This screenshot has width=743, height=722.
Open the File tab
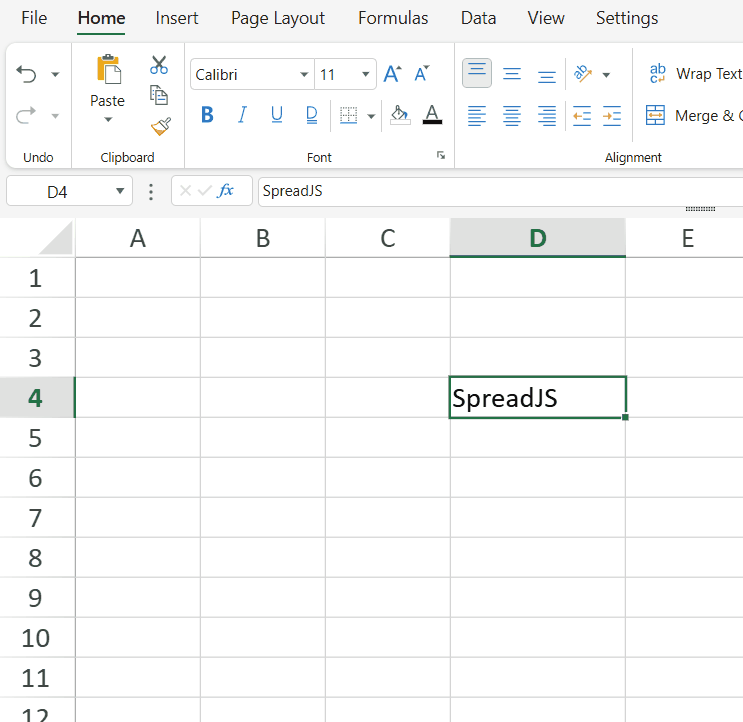pos(34,18)
